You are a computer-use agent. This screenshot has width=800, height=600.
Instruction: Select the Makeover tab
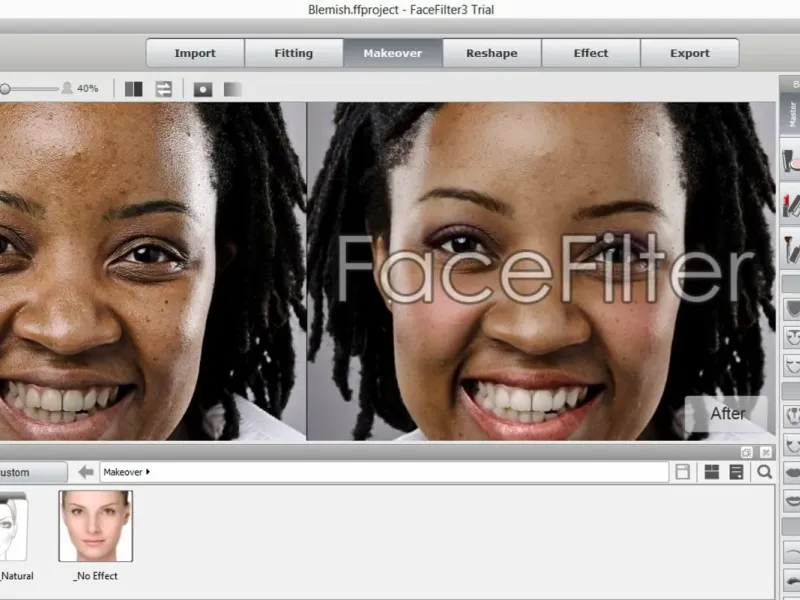pyautogui.click(x=393, y=53)
